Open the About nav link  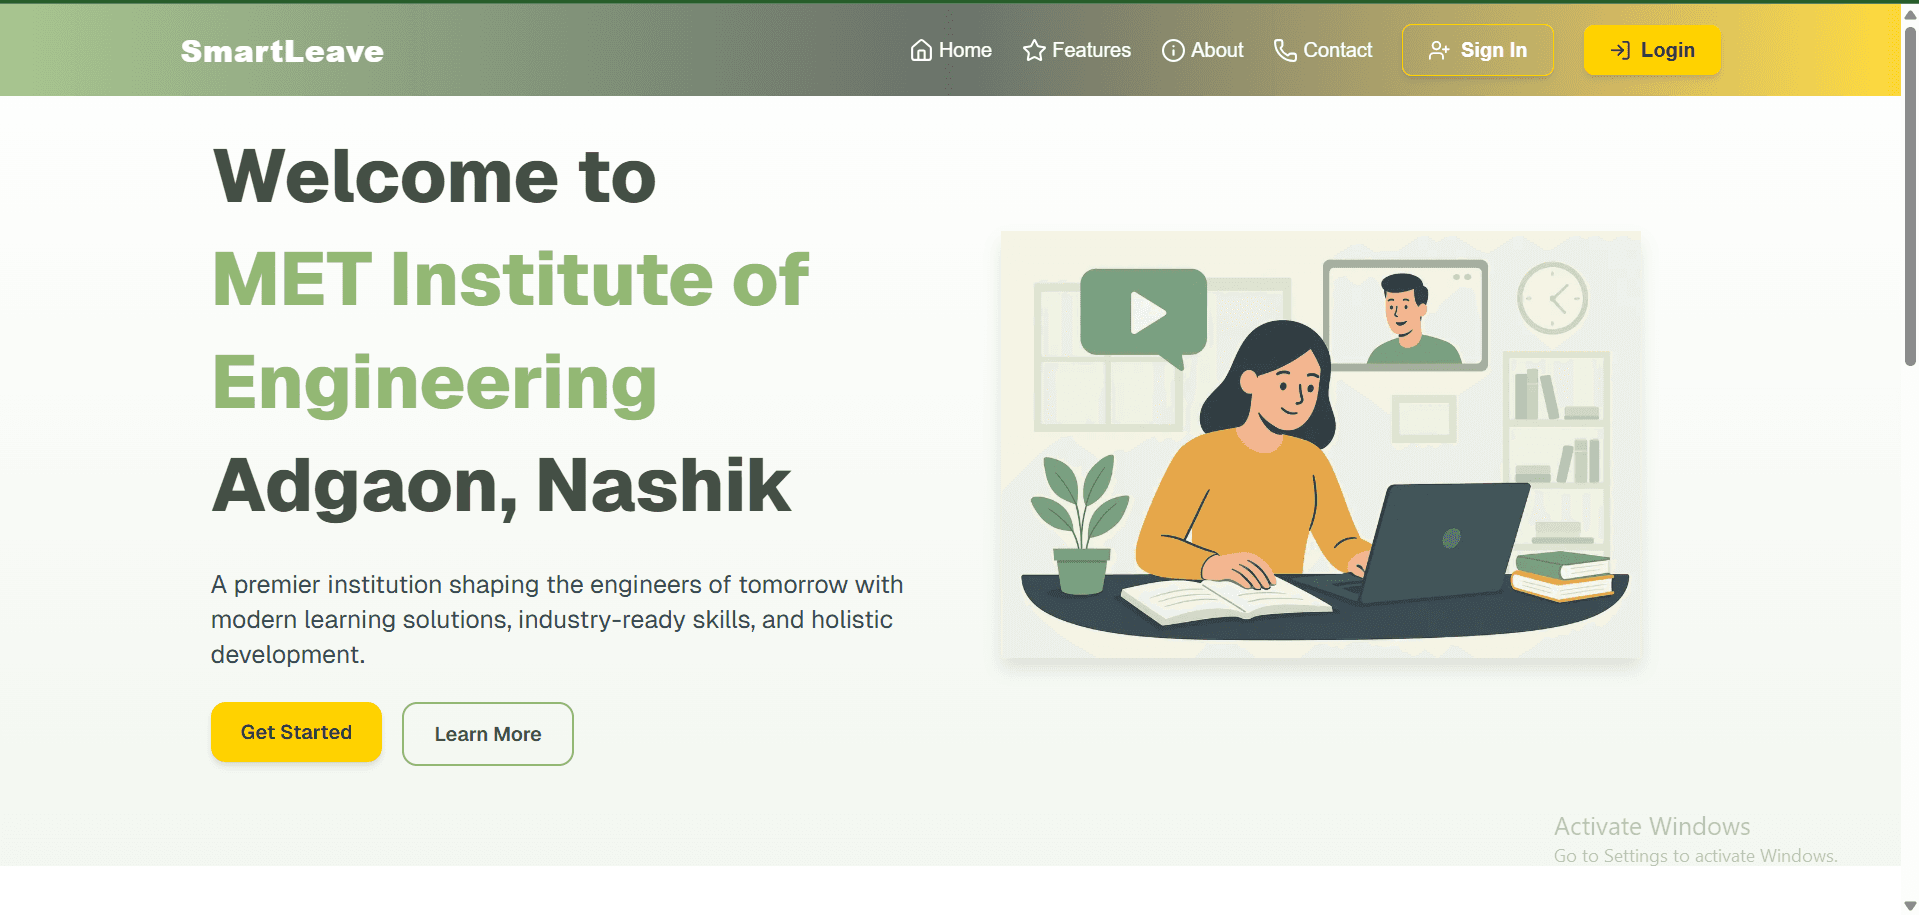pos(1203,50)
